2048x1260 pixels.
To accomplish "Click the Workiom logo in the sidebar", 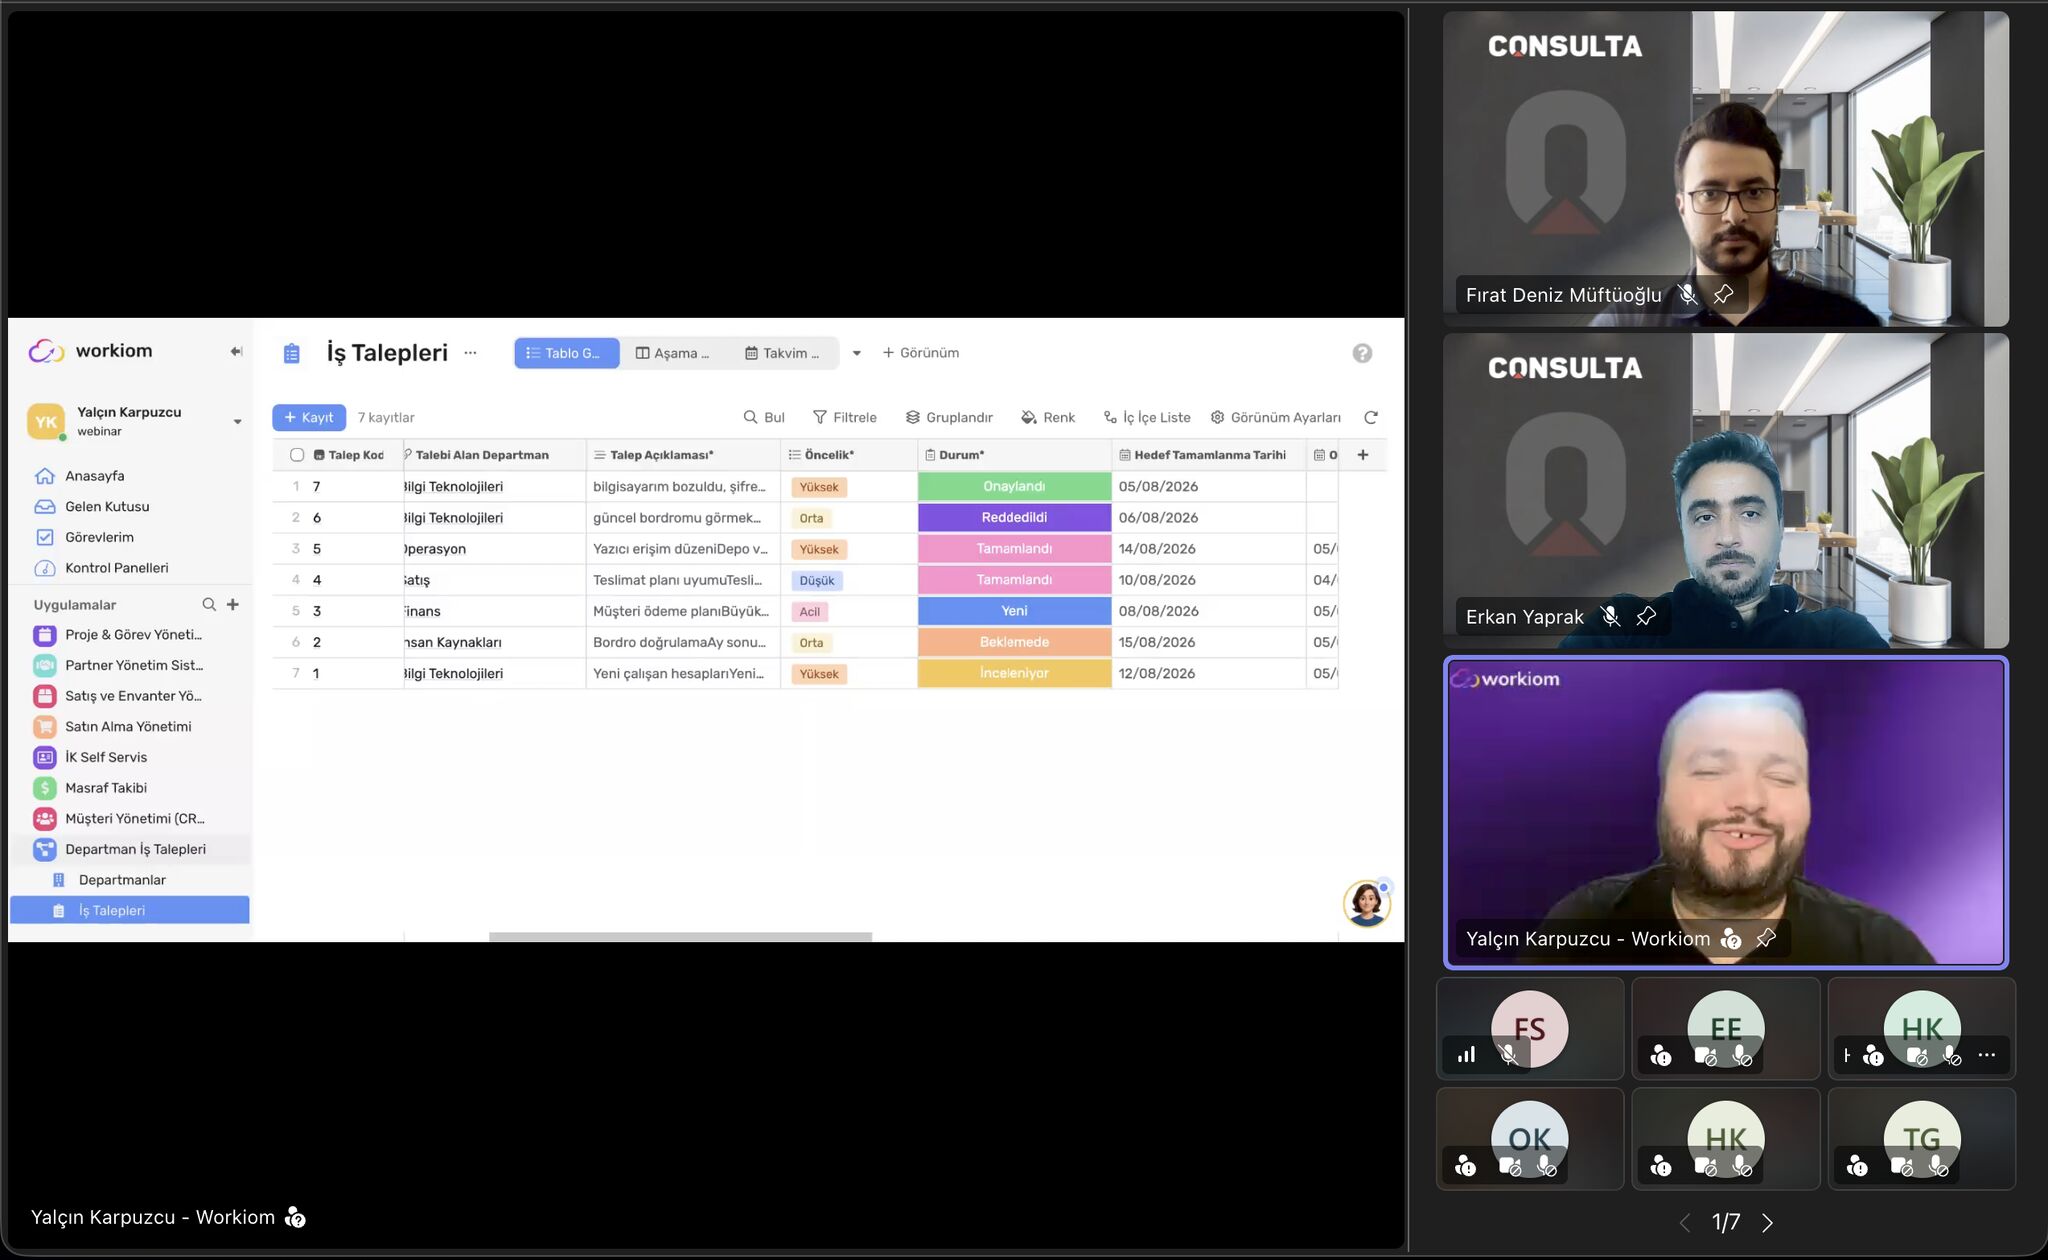I will (x=91, y=351).
